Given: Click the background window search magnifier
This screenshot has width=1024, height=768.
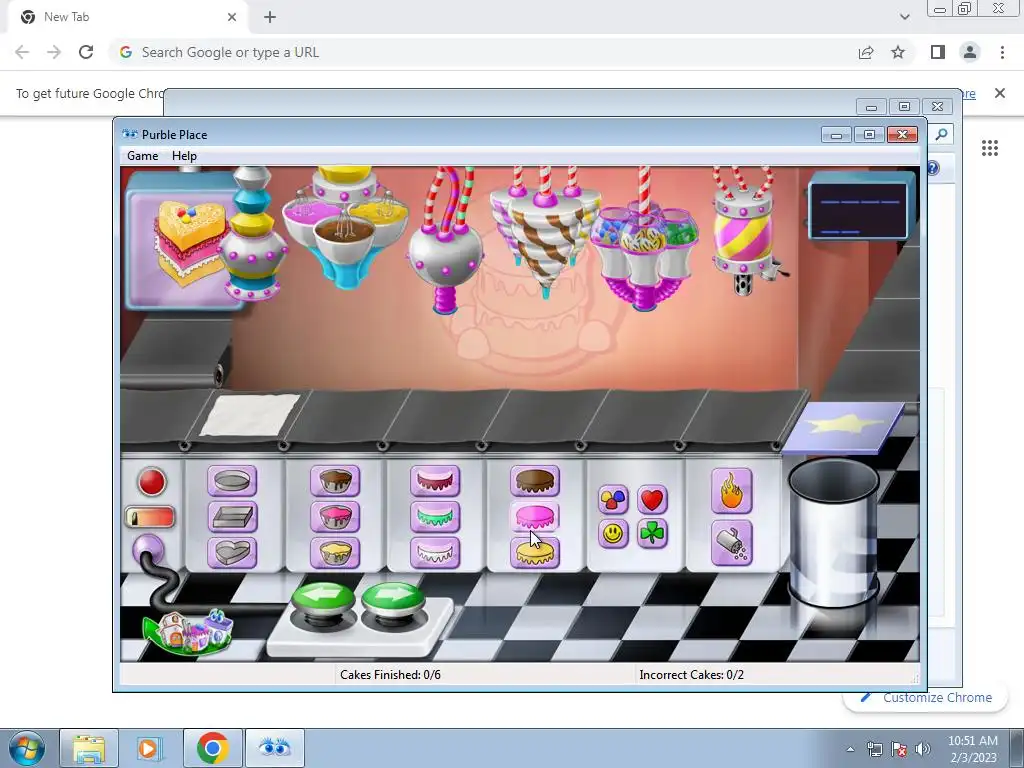Looking at the screenshot, I should (x=941, y=134).
